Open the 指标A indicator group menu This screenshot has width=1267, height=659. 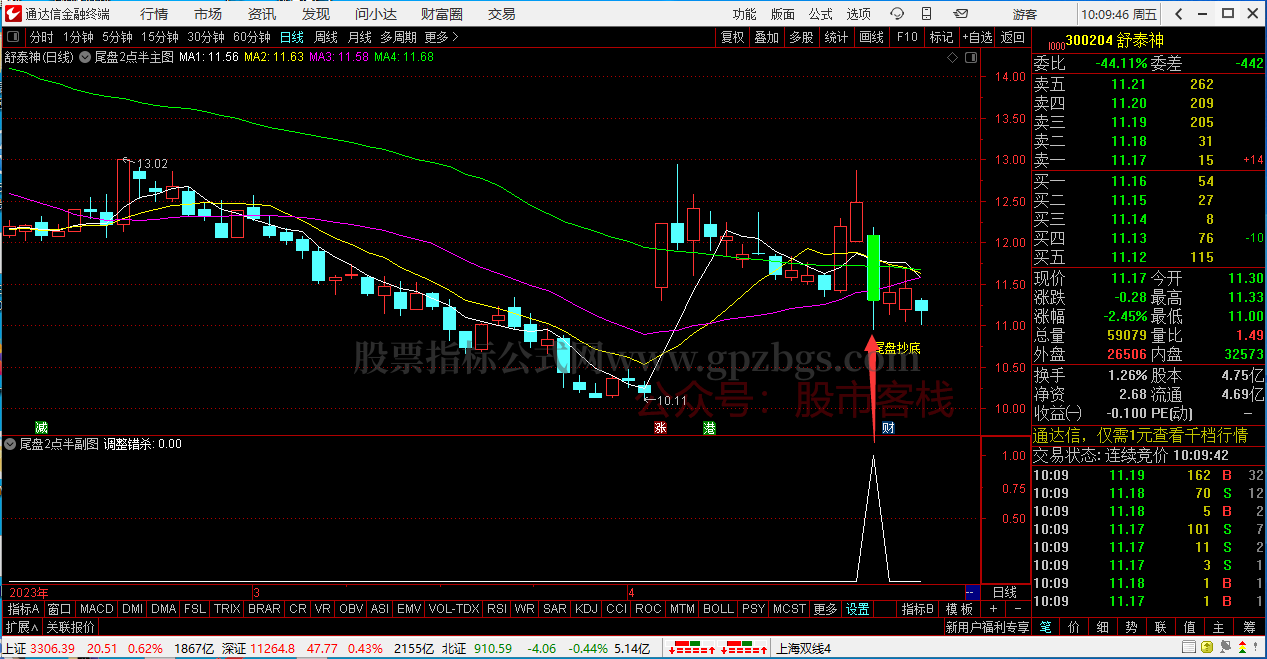point(23,609)
